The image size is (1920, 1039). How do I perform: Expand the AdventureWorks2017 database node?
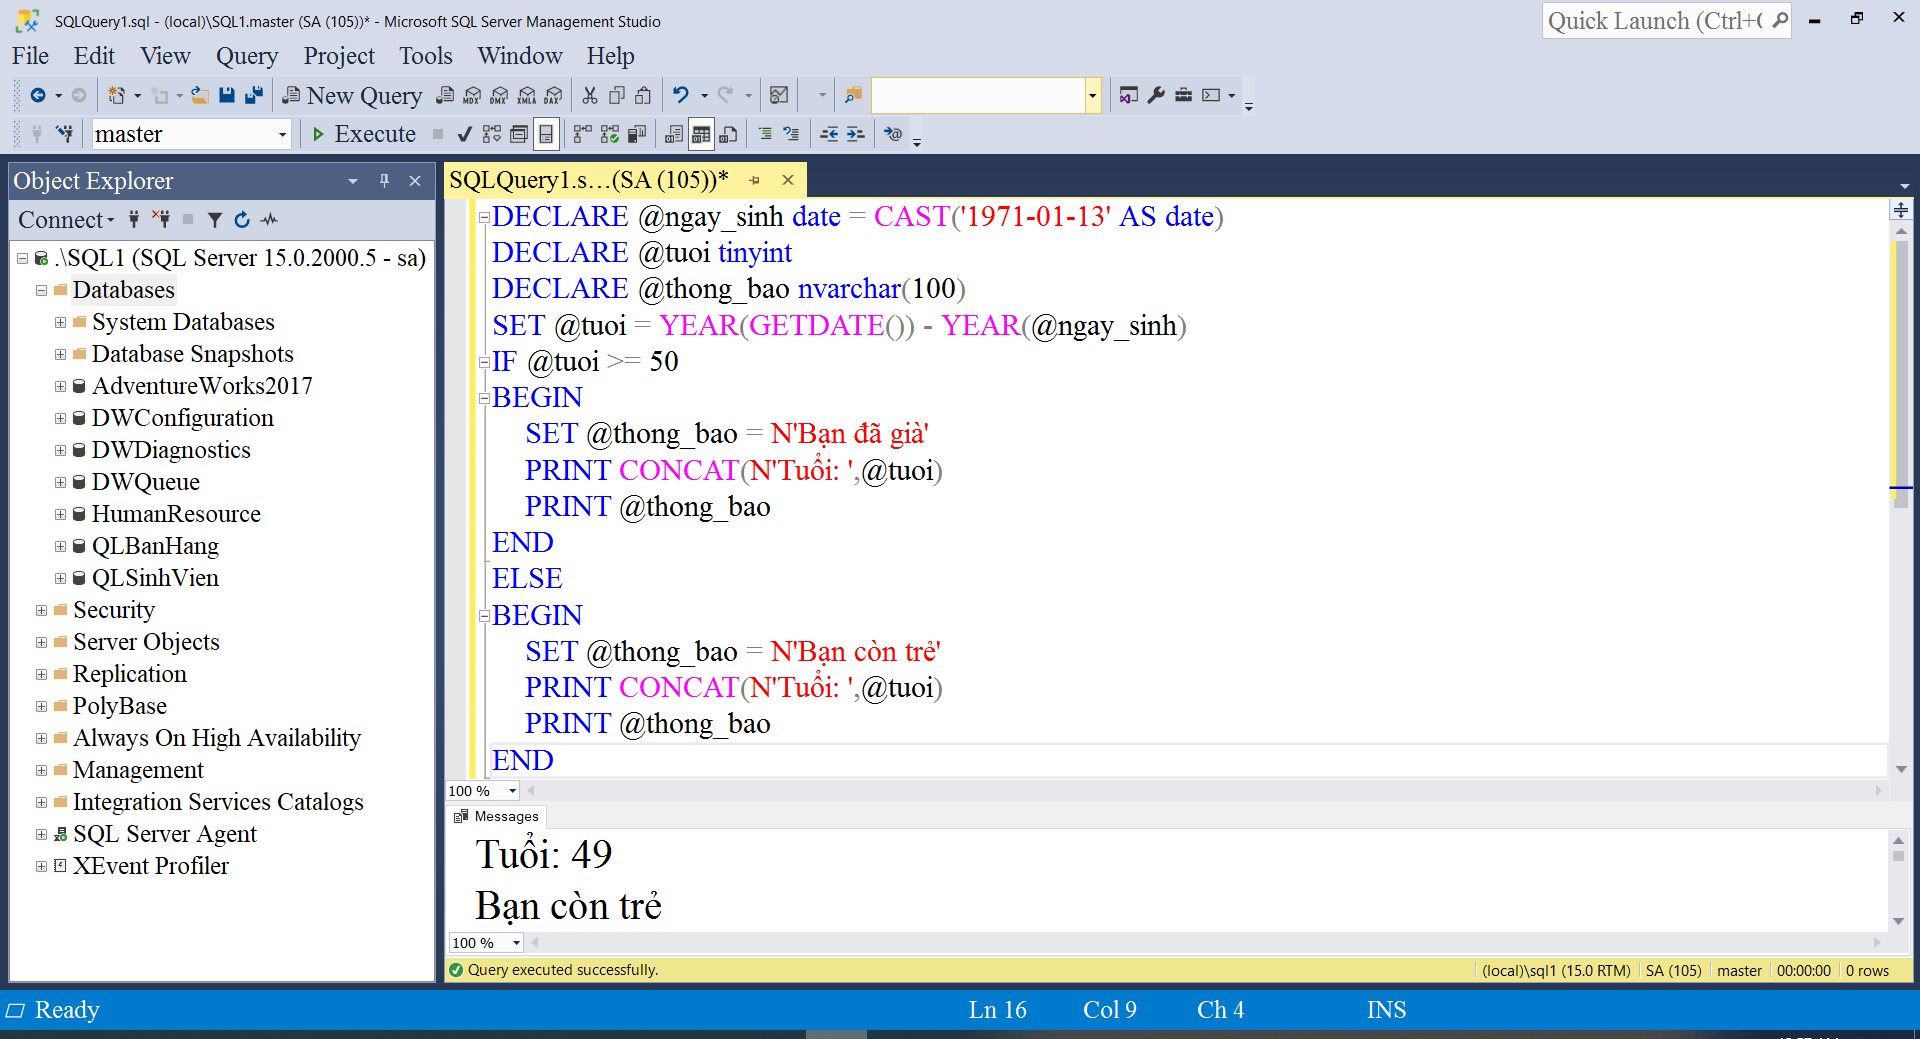(x=60, y=386)
